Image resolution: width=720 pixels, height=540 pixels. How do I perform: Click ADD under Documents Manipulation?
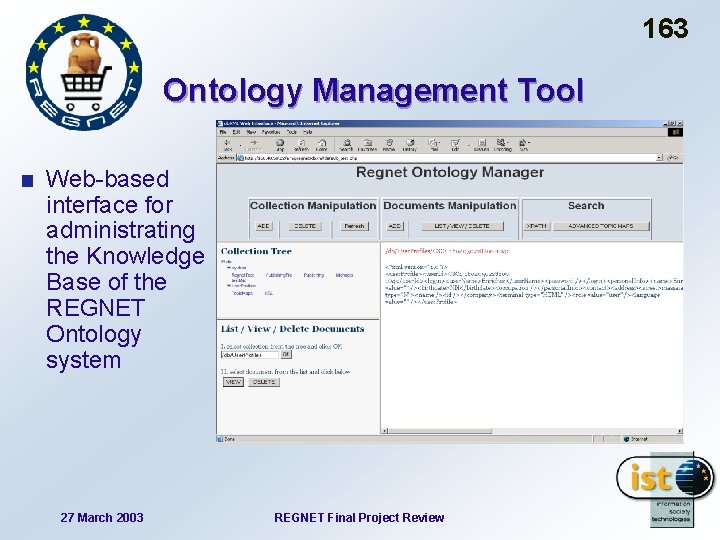click(x=394, y=226)
